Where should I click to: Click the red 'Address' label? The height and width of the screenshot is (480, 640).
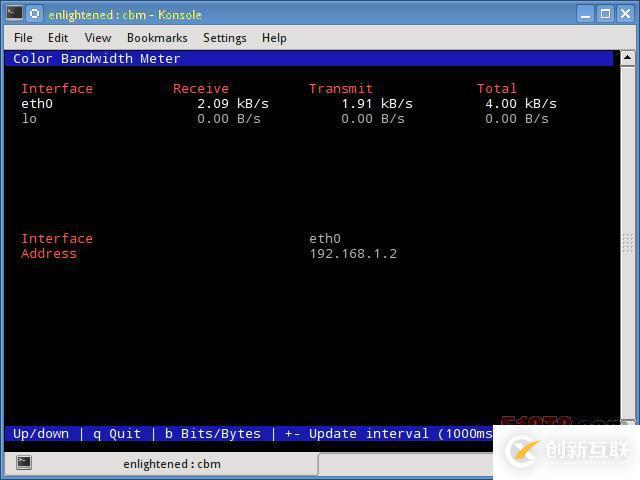49,254
